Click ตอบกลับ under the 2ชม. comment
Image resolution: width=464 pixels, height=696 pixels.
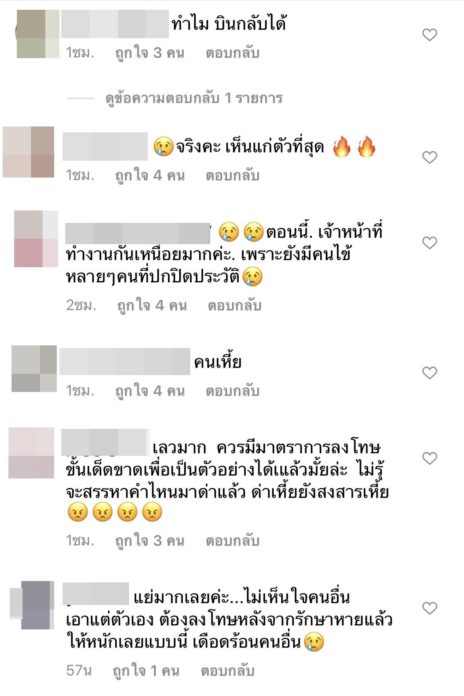tap(234, 306)
